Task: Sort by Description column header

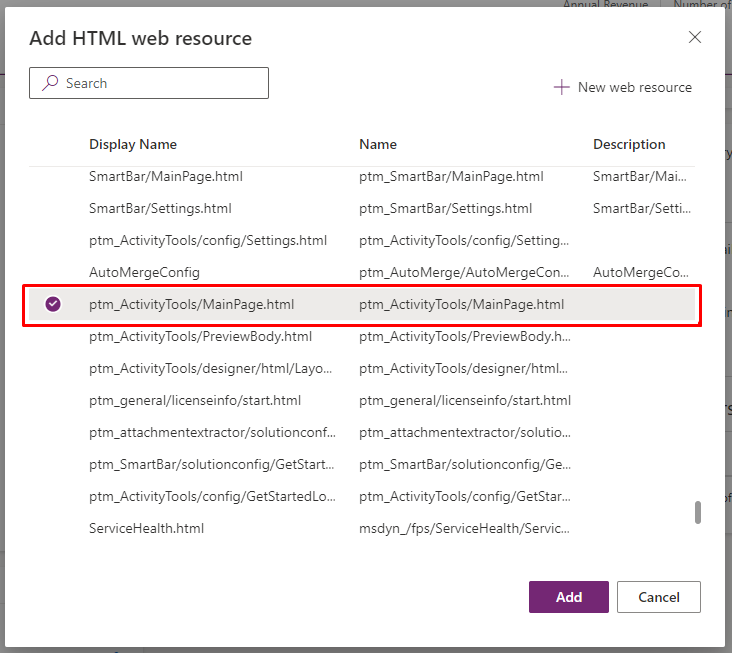Action: 629,144
